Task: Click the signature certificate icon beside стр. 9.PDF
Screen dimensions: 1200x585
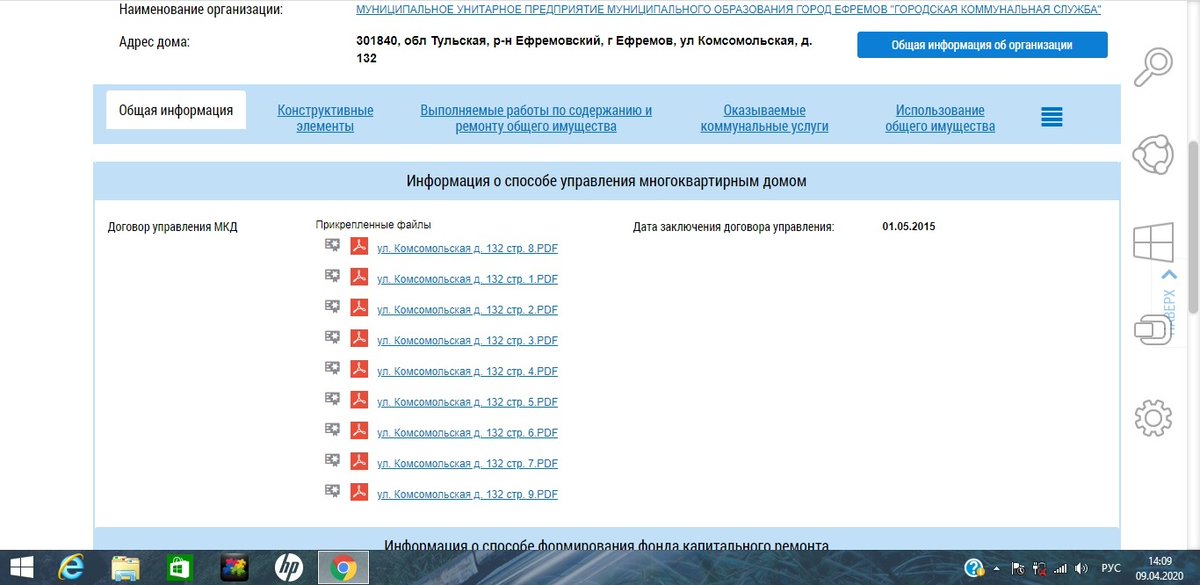Action: tap(332, 490)
